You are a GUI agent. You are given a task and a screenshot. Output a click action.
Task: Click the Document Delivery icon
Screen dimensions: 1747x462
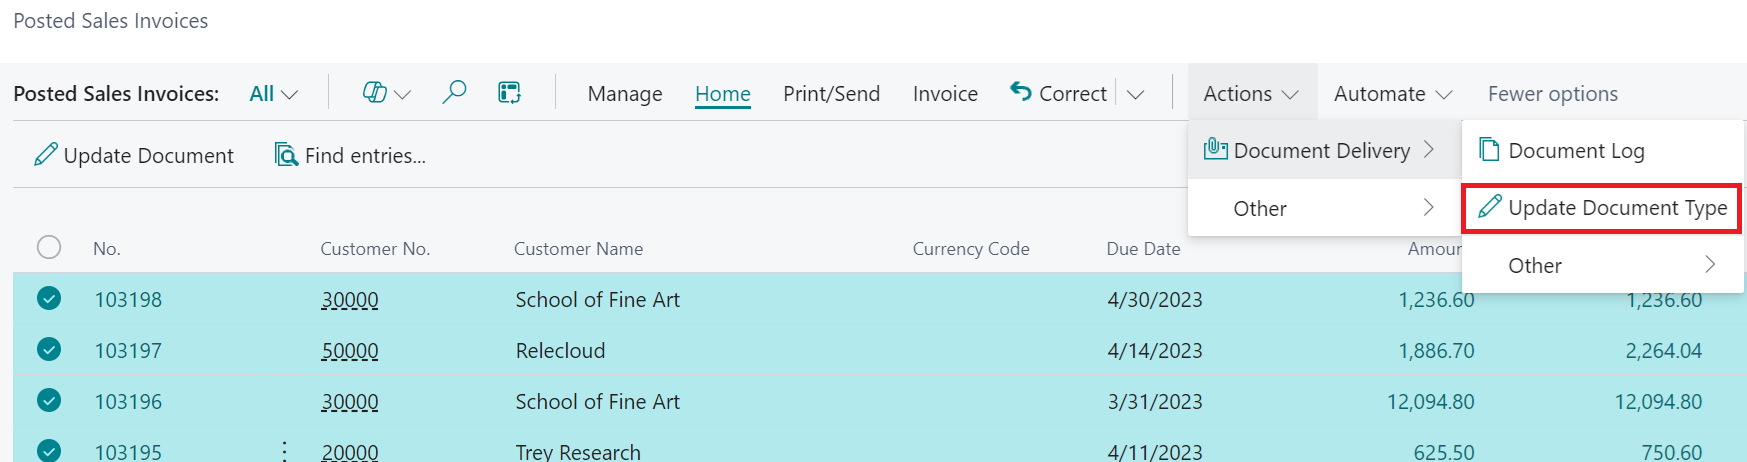pyautogui.click(x=1215, y=150)
